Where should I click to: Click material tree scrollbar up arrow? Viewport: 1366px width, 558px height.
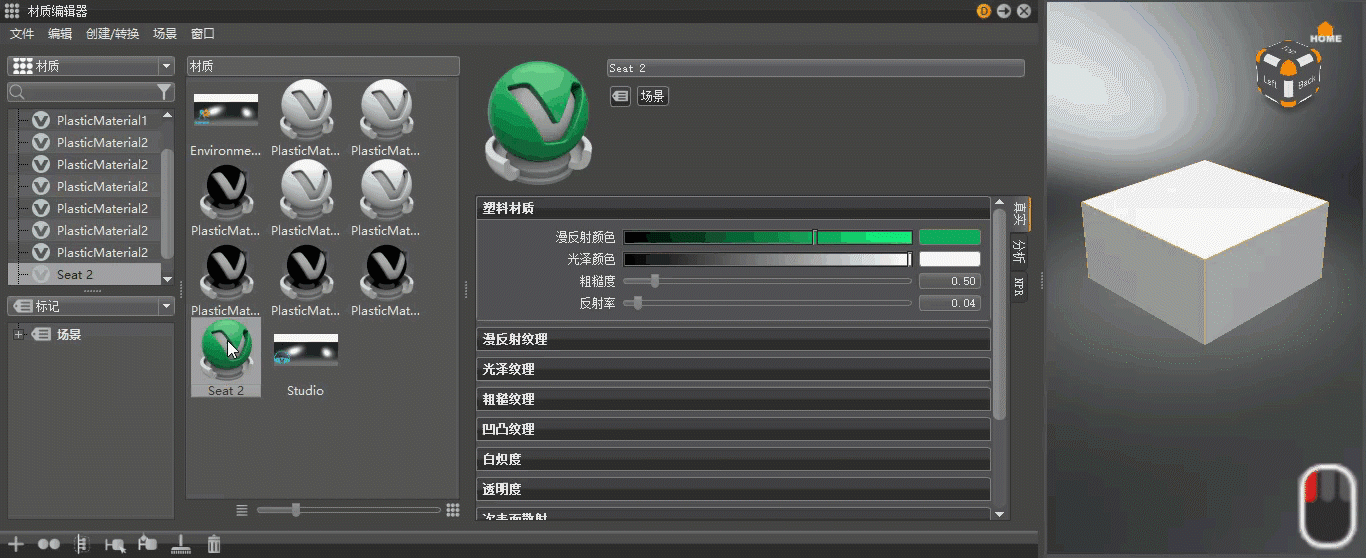pos(167,116)
